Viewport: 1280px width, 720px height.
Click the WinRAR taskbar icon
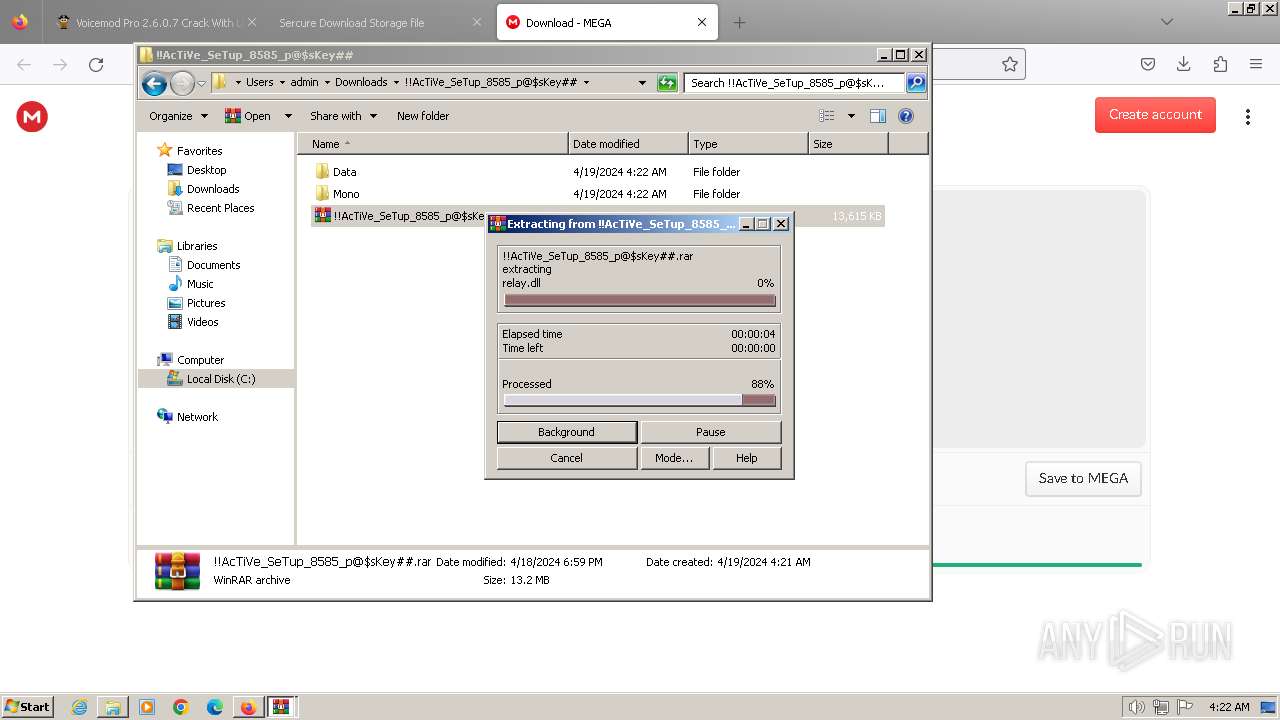(x=281, y=707)
